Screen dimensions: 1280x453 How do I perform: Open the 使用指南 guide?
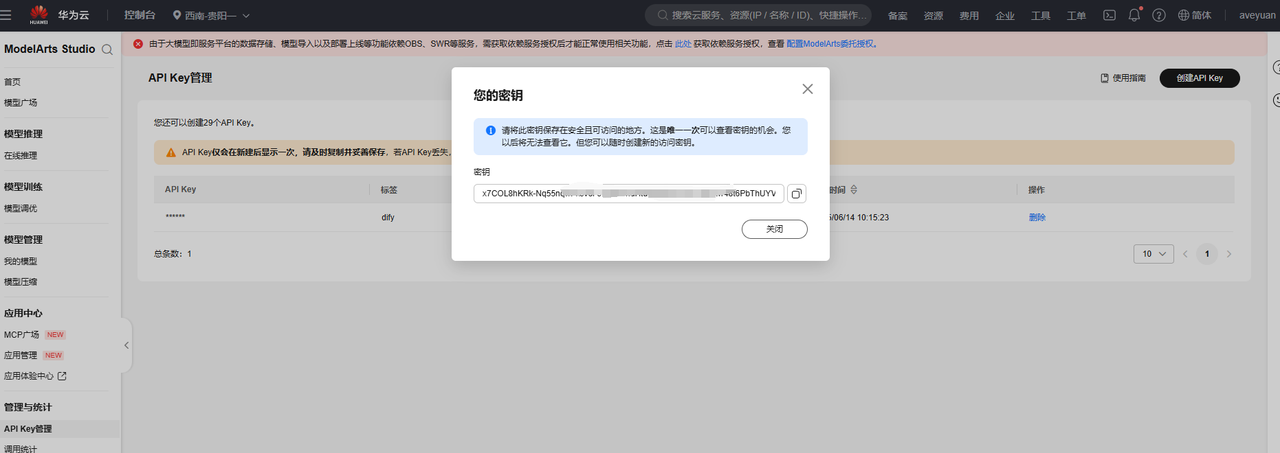1123,78
